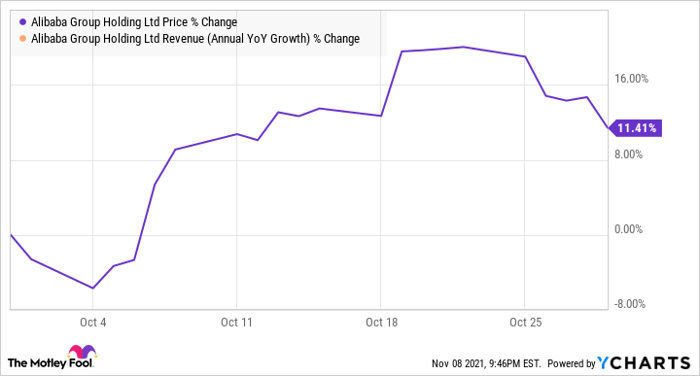Viewport: 700px width, 376px height.
Task: Click the lowest point of price line at Oct 4
Action: click(93, 288)
